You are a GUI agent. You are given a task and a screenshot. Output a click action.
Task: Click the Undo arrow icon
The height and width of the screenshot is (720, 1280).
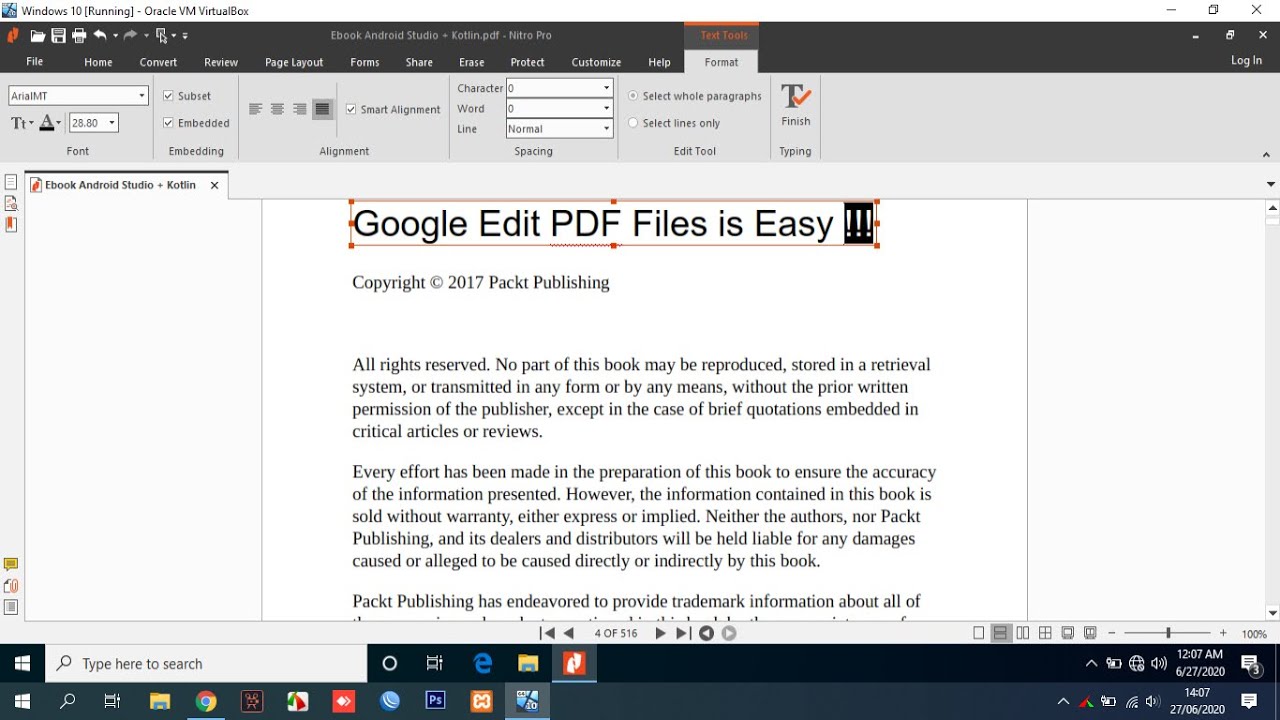(100, 35)
